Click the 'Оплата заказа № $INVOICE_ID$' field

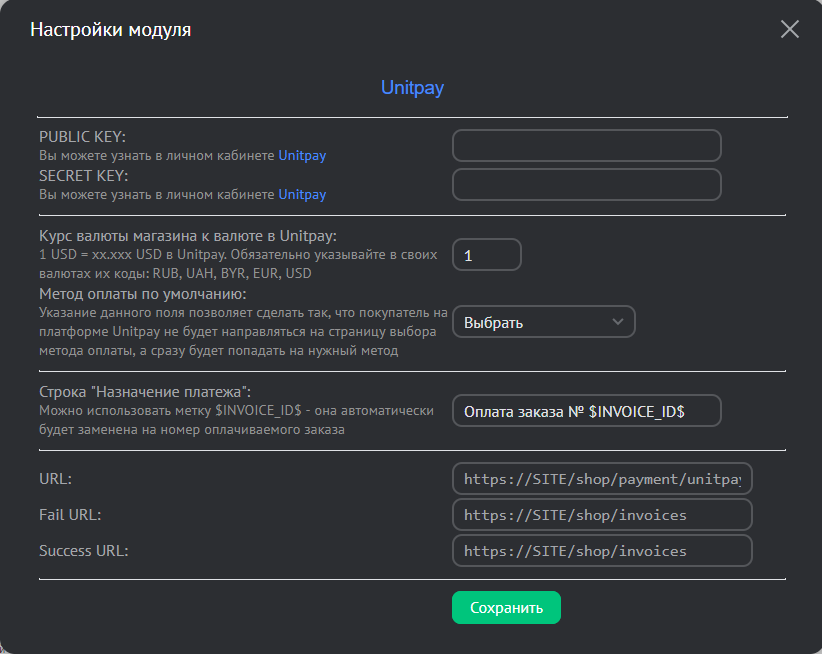[586, 411]
